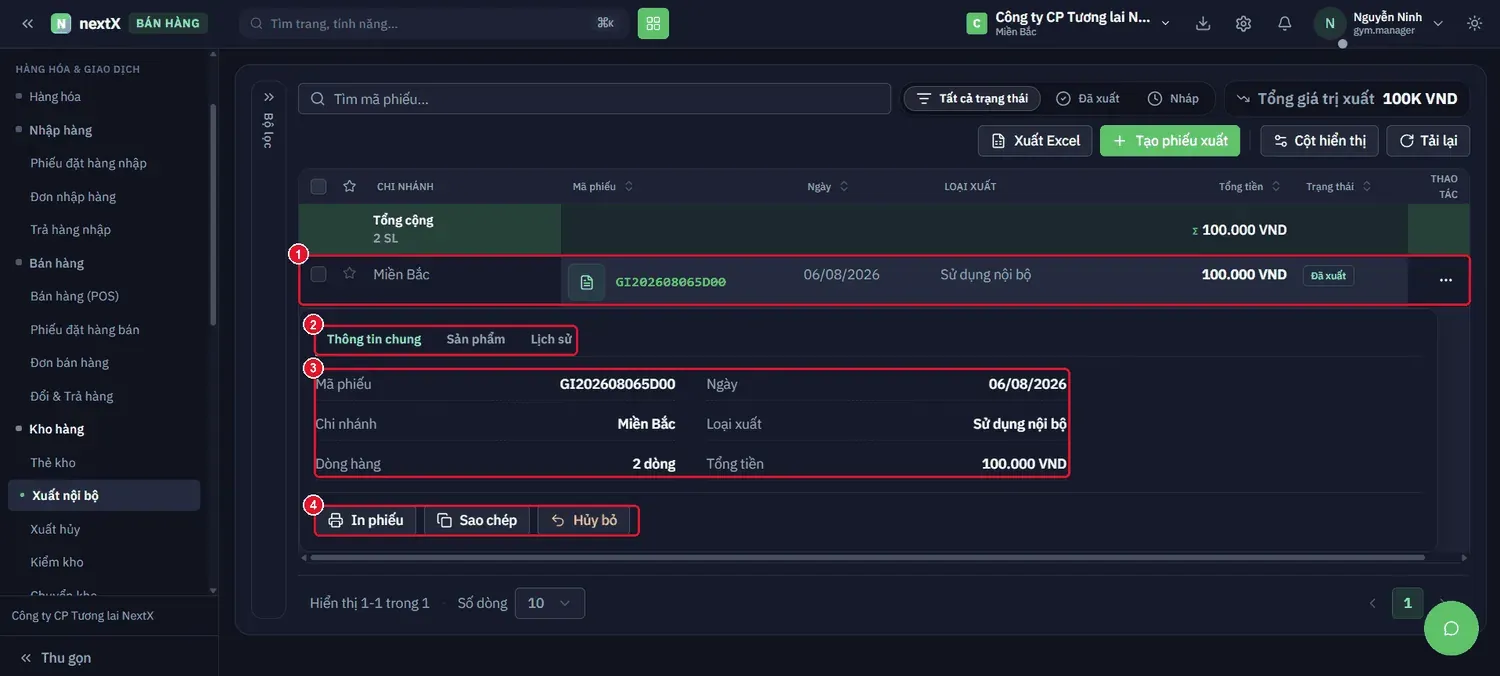The width and height of the screenshot is (1500, 676).
Task: Filter vouchers by Nháp status
Action: [1173, 98]
